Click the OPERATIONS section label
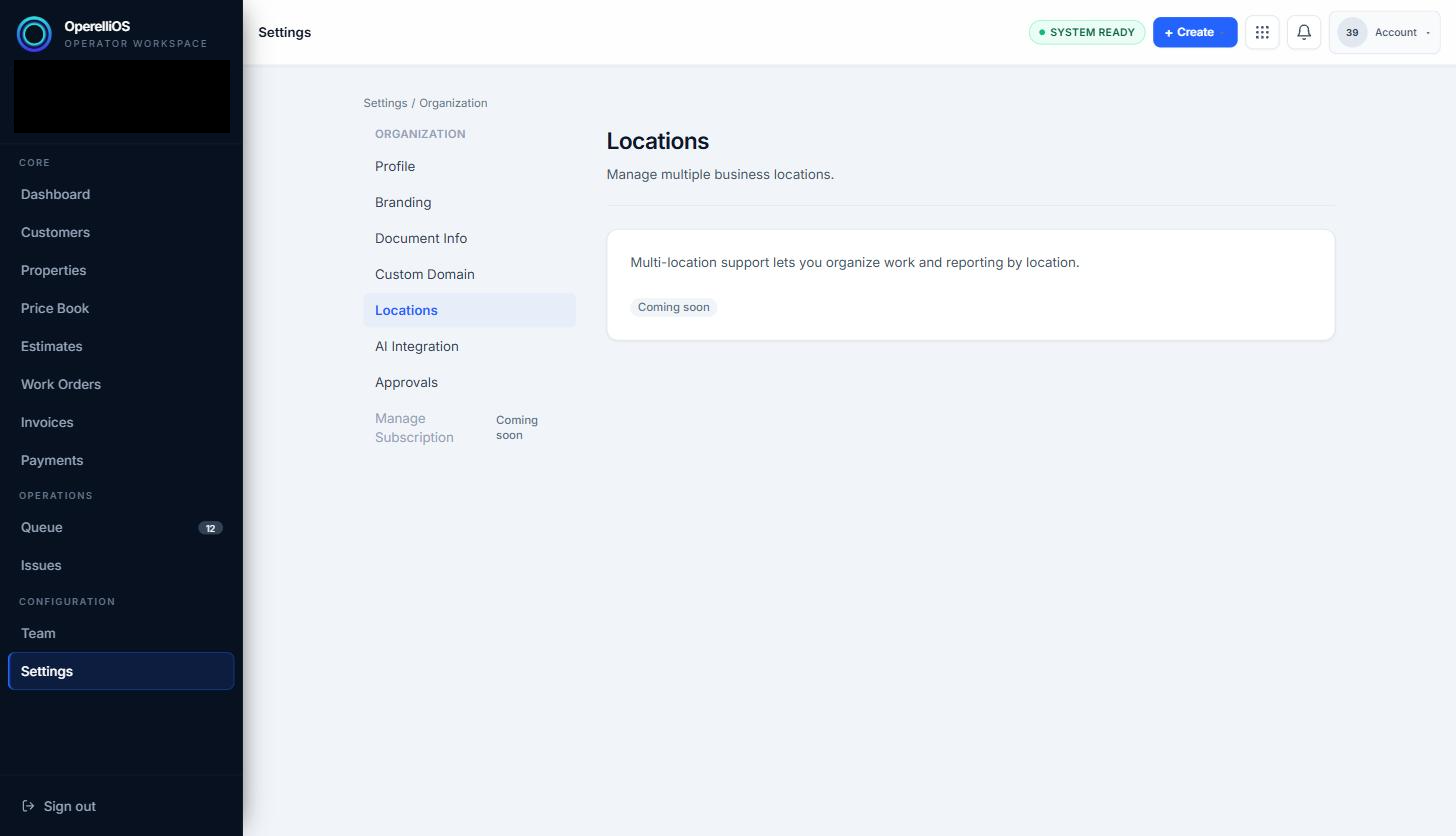 (56, 495)
